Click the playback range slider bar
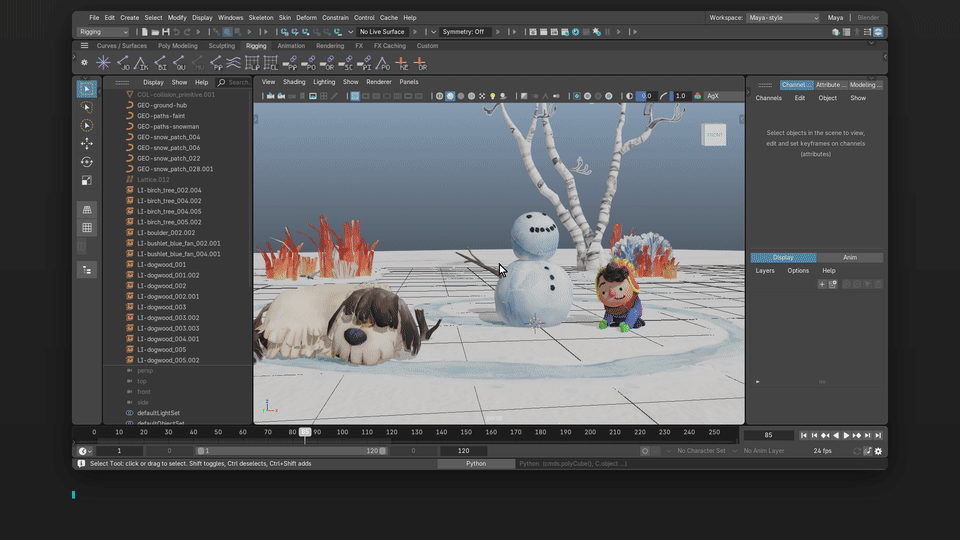This screenshot has height=540, width=960. tap(291, 451)
